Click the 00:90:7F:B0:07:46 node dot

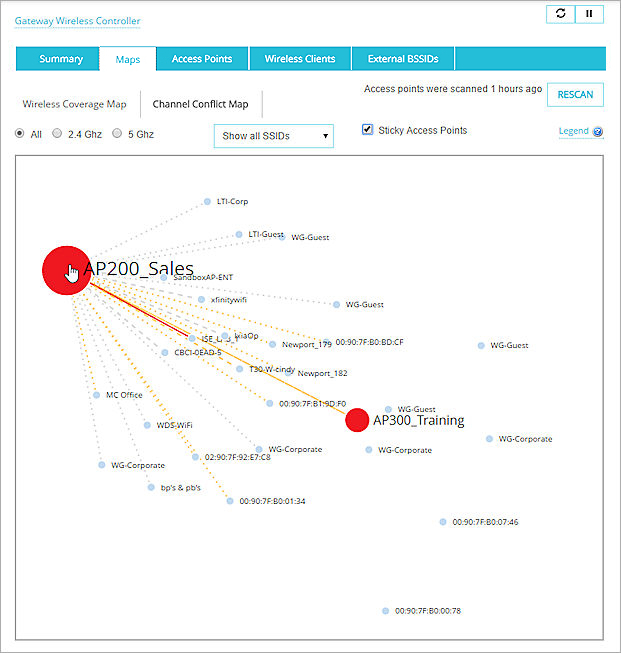pyautogui.click(x=442, y=522)
